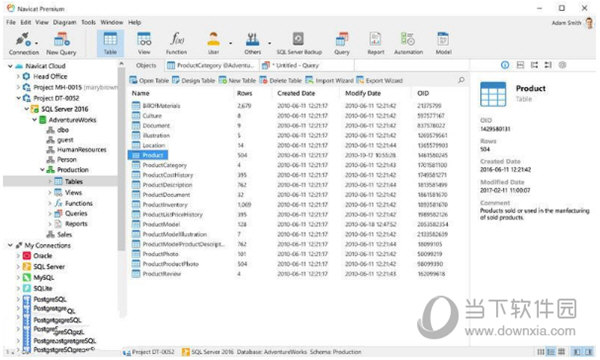The image size is (600, 360).
Task: Switch to ER diagram view icon
Action: click(561, 352)
